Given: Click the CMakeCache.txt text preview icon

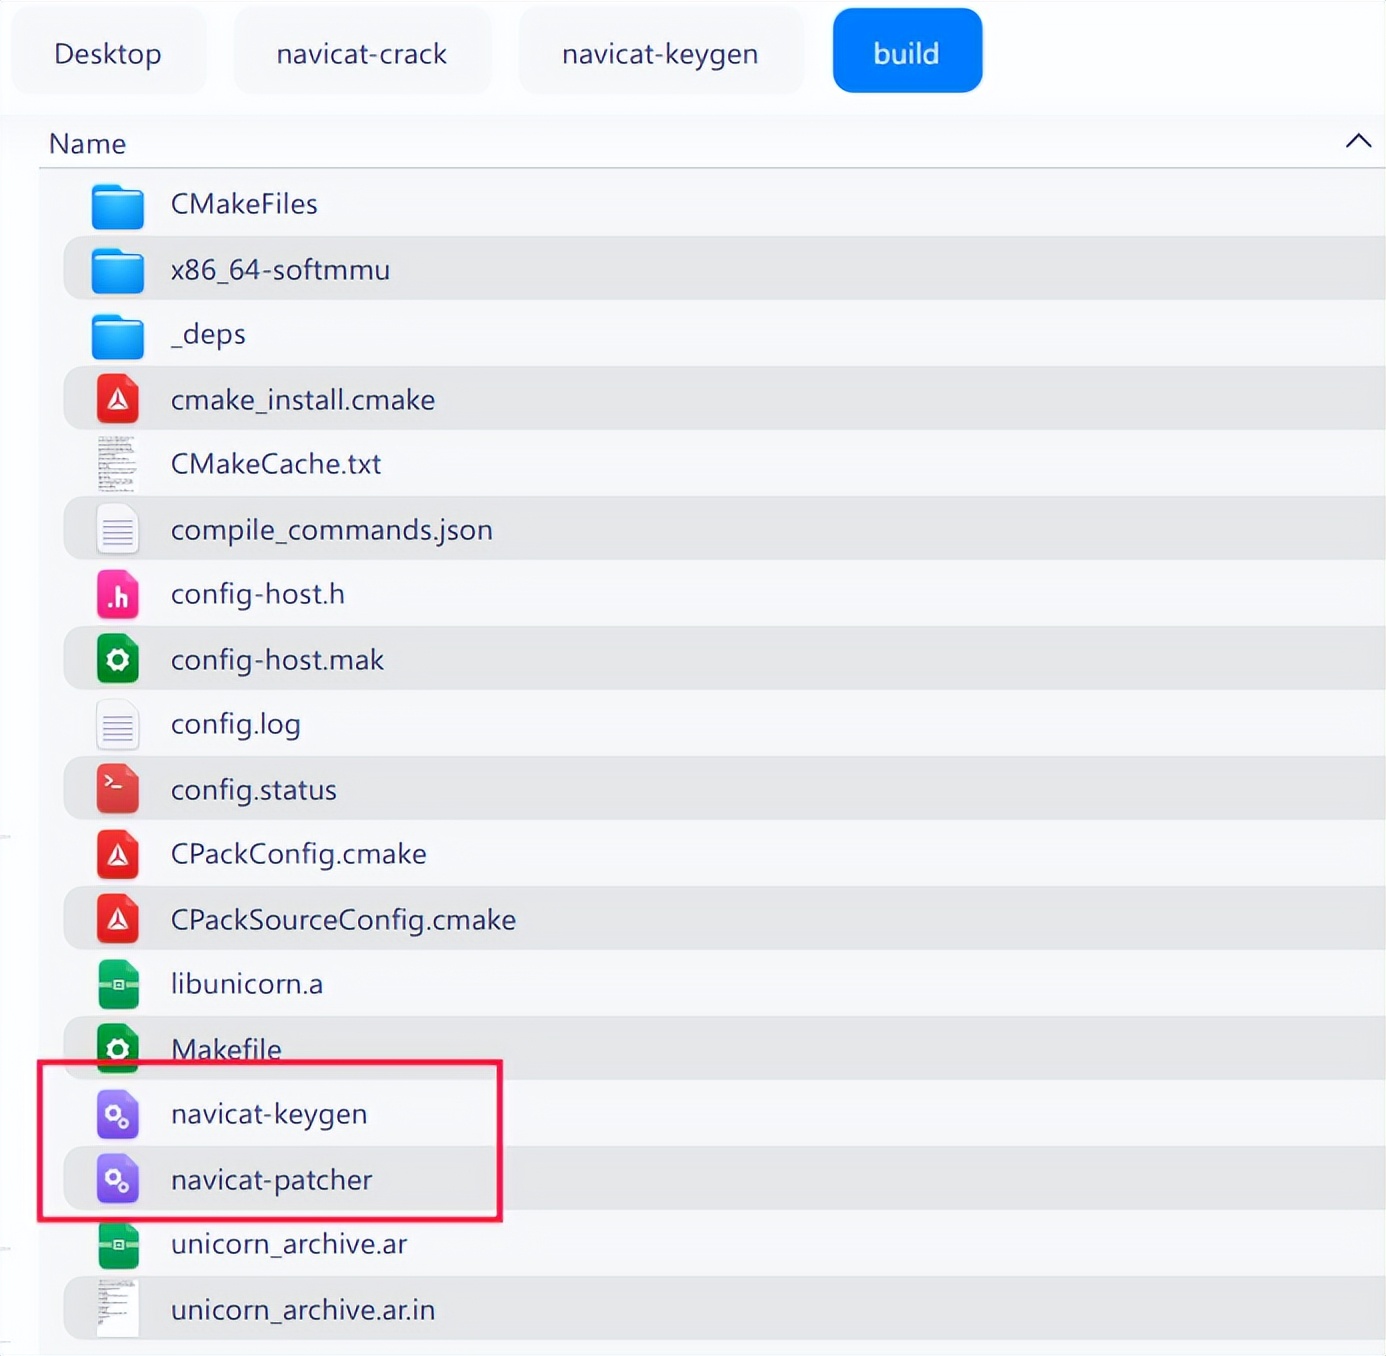Looking at the screenshot, I should pyautogui.click(x=117, y=464).
